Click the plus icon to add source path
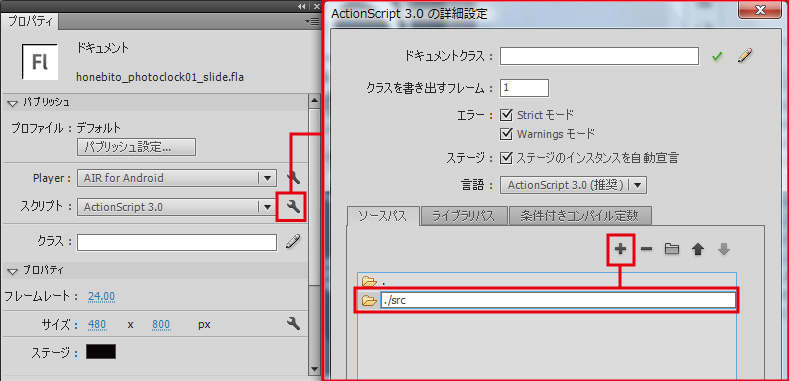 621,249
